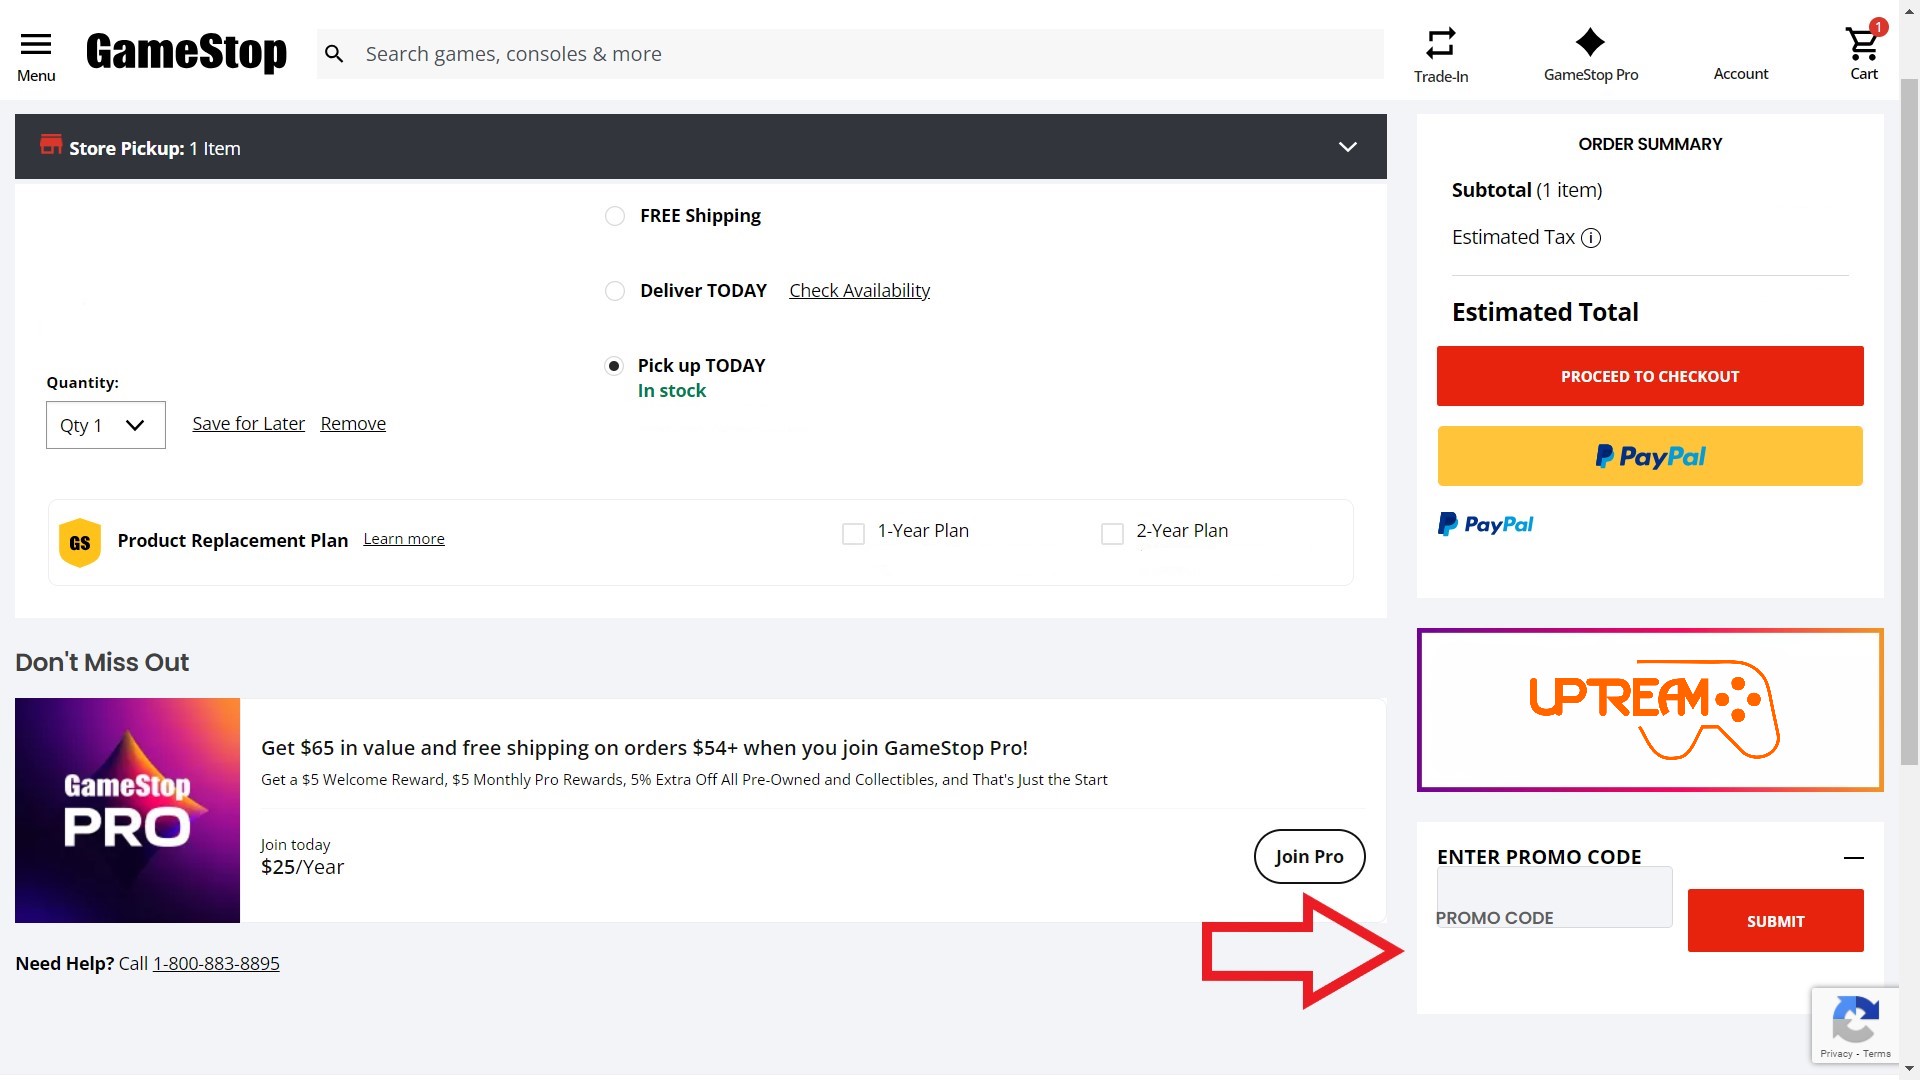Click the "Subtotal (1 item)" text
1920x1080 pixels.
point(1527,190)
